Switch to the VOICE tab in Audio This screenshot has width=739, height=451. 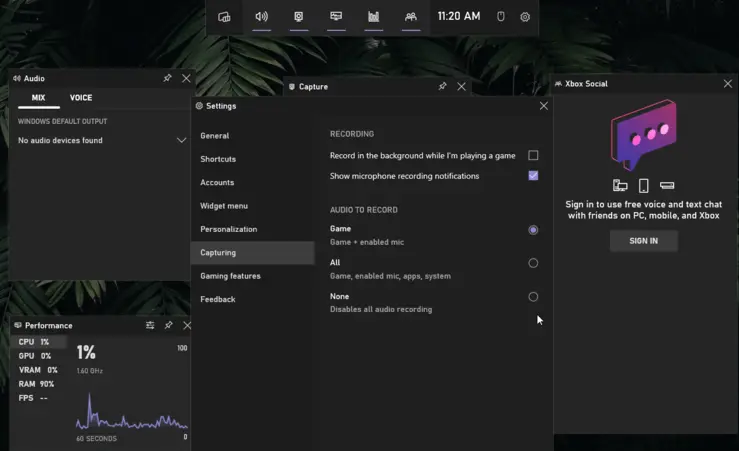coord(81,98)
